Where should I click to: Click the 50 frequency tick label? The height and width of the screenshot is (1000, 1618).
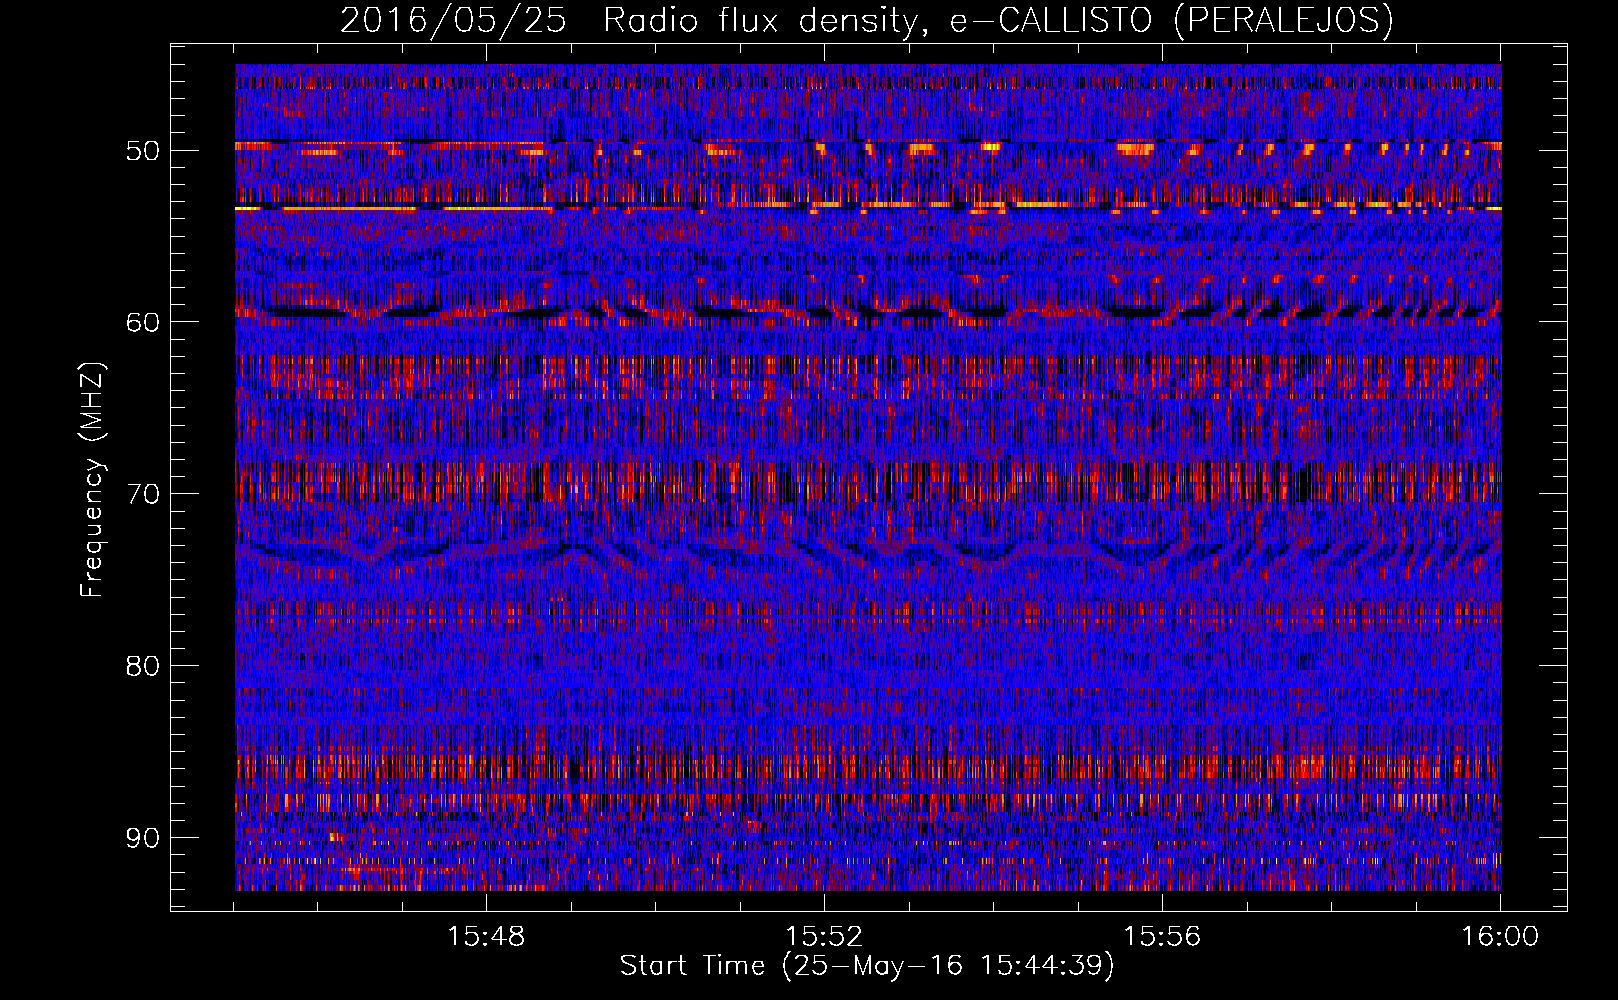coord(142,150)
